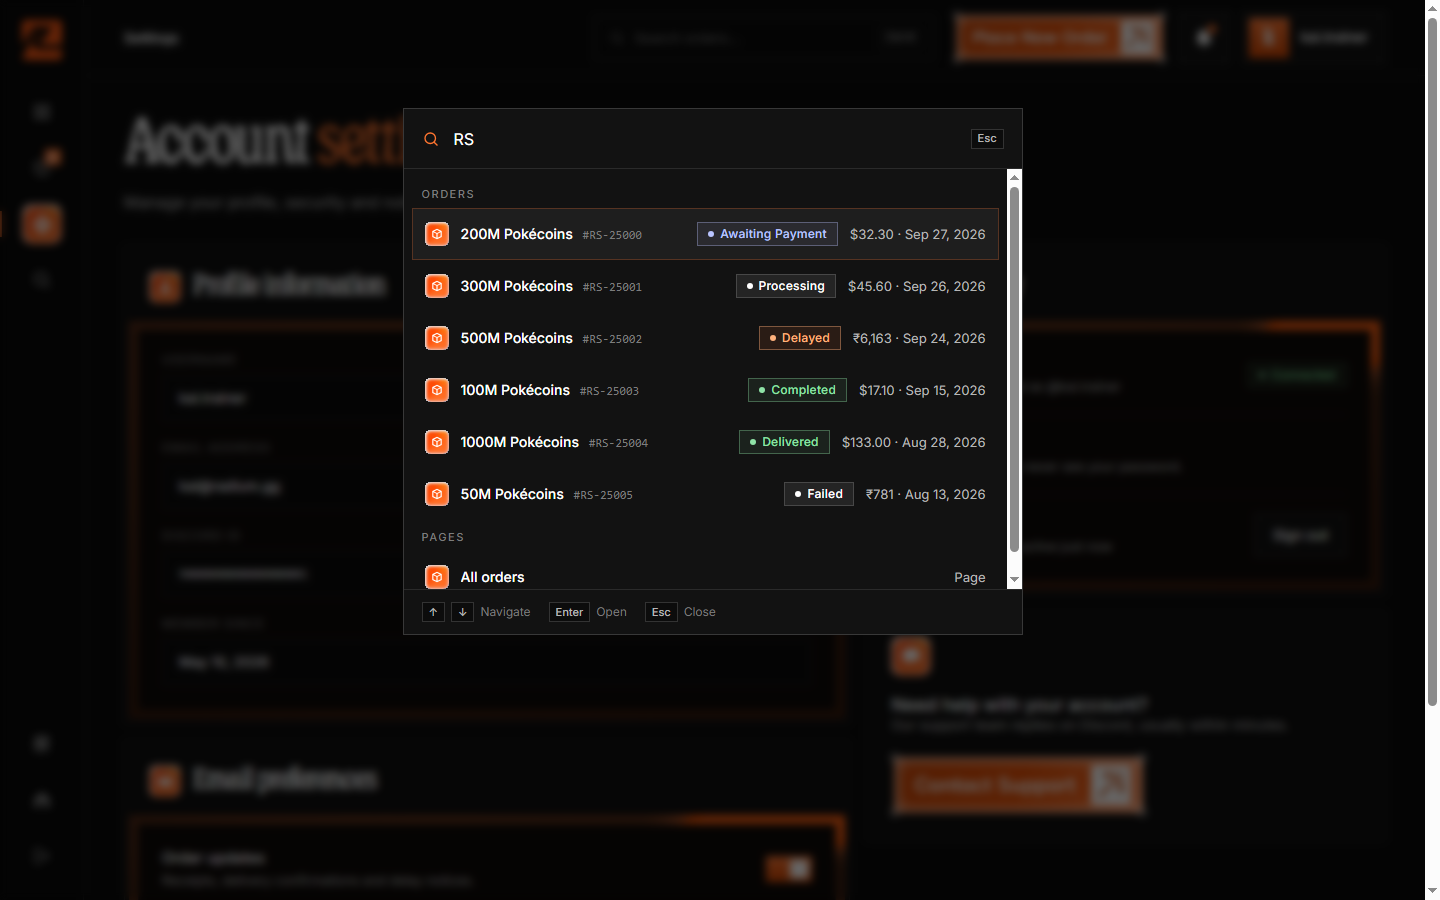This screenshot has height=900, width=1440.
Task: Click the package icon beside 1000M Pokécoins
Action: coord(437,442)
